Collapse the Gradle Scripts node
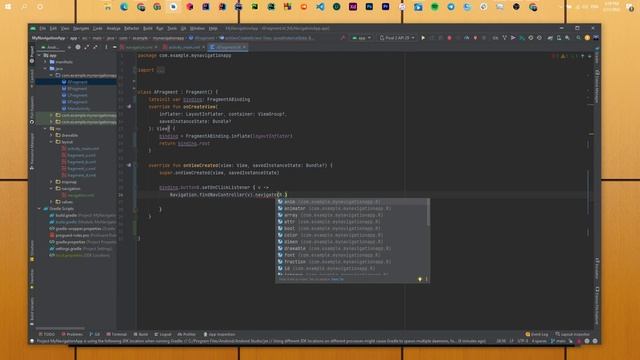This screenshot has height=360, width=640. [x=40, y=209]
